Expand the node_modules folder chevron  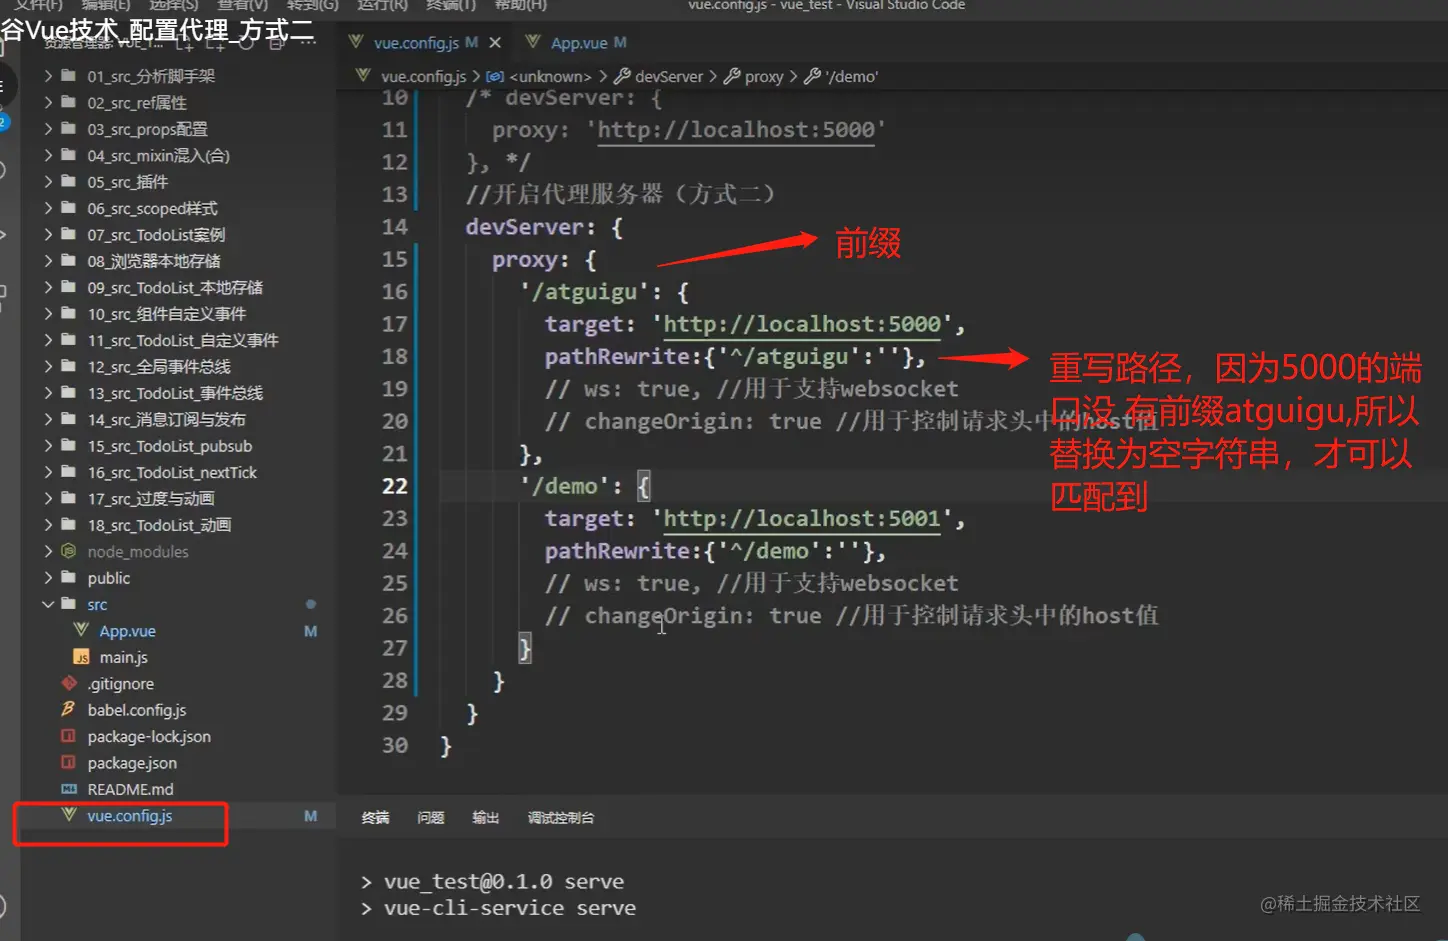pyautogui.click(x=48, y=551)
